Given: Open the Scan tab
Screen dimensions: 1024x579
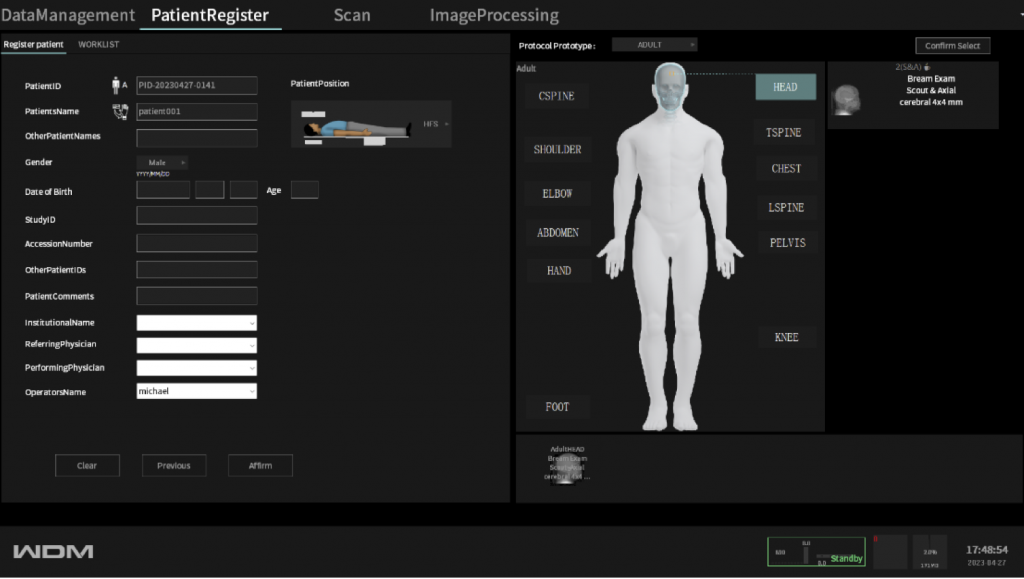Looking at the screenshot, I should 352,15.
